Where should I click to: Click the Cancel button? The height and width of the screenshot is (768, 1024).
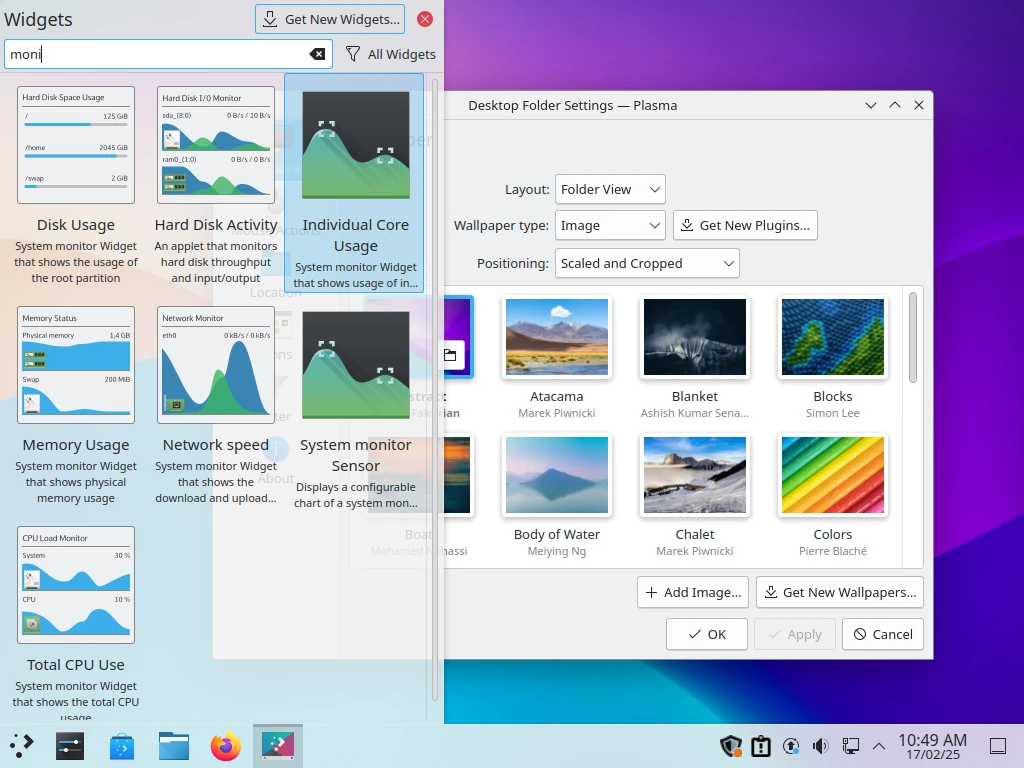[883, 634]
